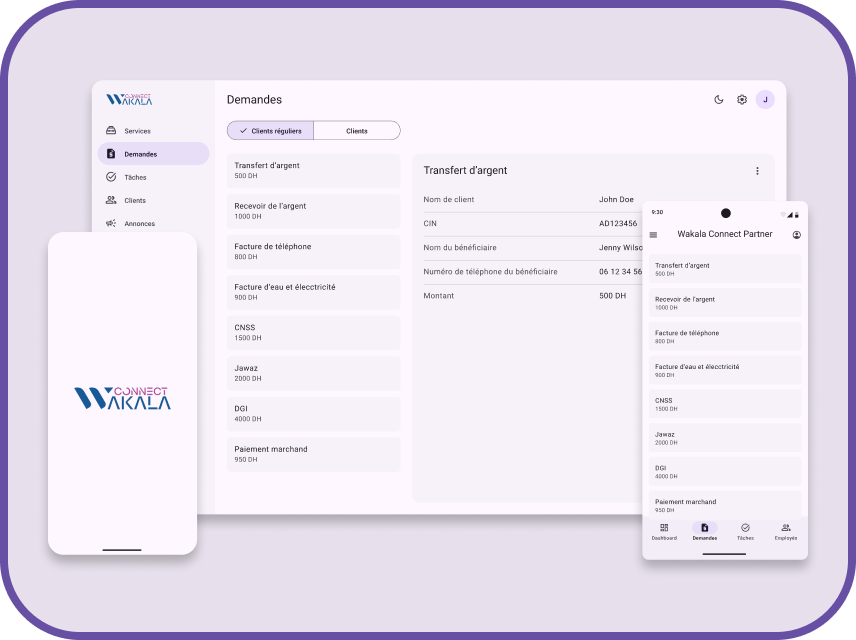Tap Employés in mobile bottom navigation
The width and height of the screenshot is (856, 640).
click(786, 531)
